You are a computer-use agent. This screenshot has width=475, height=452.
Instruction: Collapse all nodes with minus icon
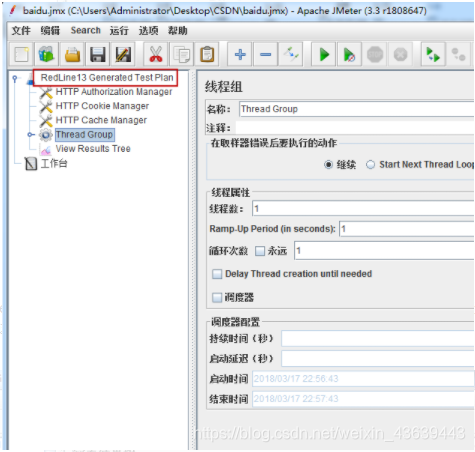[x=265, y=54]
